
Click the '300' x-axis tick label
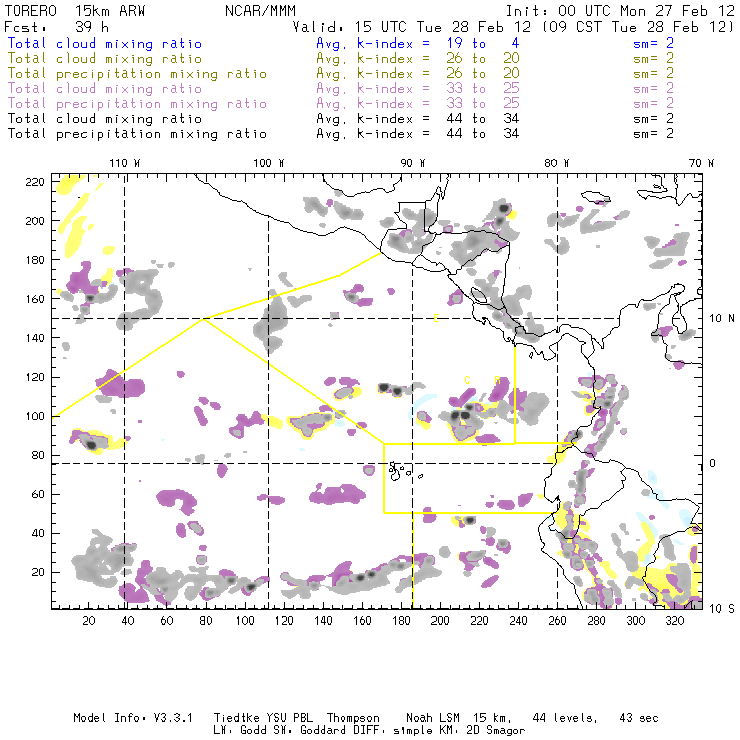tap(635, 621)
